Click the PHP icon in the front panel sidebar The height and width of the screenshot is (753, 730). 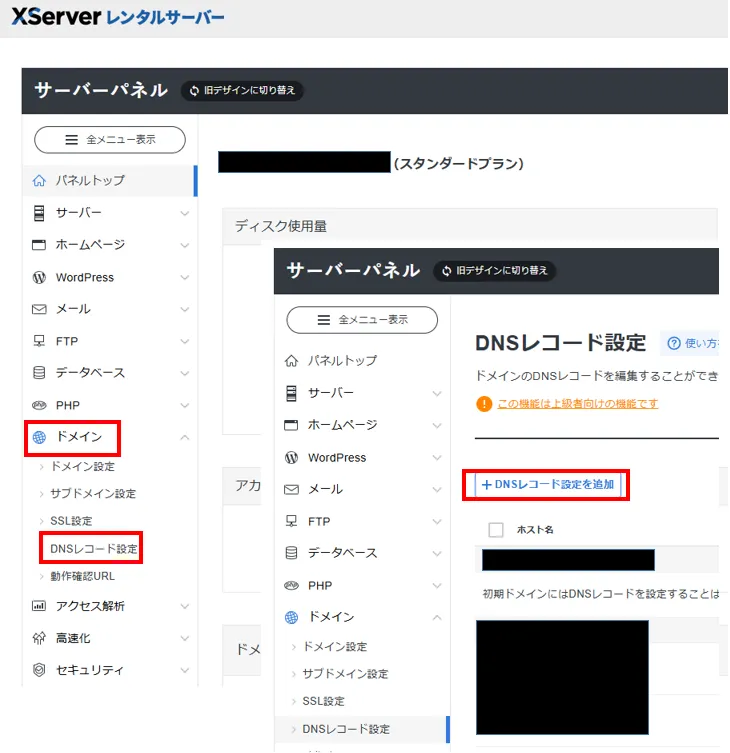click(x=292, y=585)
